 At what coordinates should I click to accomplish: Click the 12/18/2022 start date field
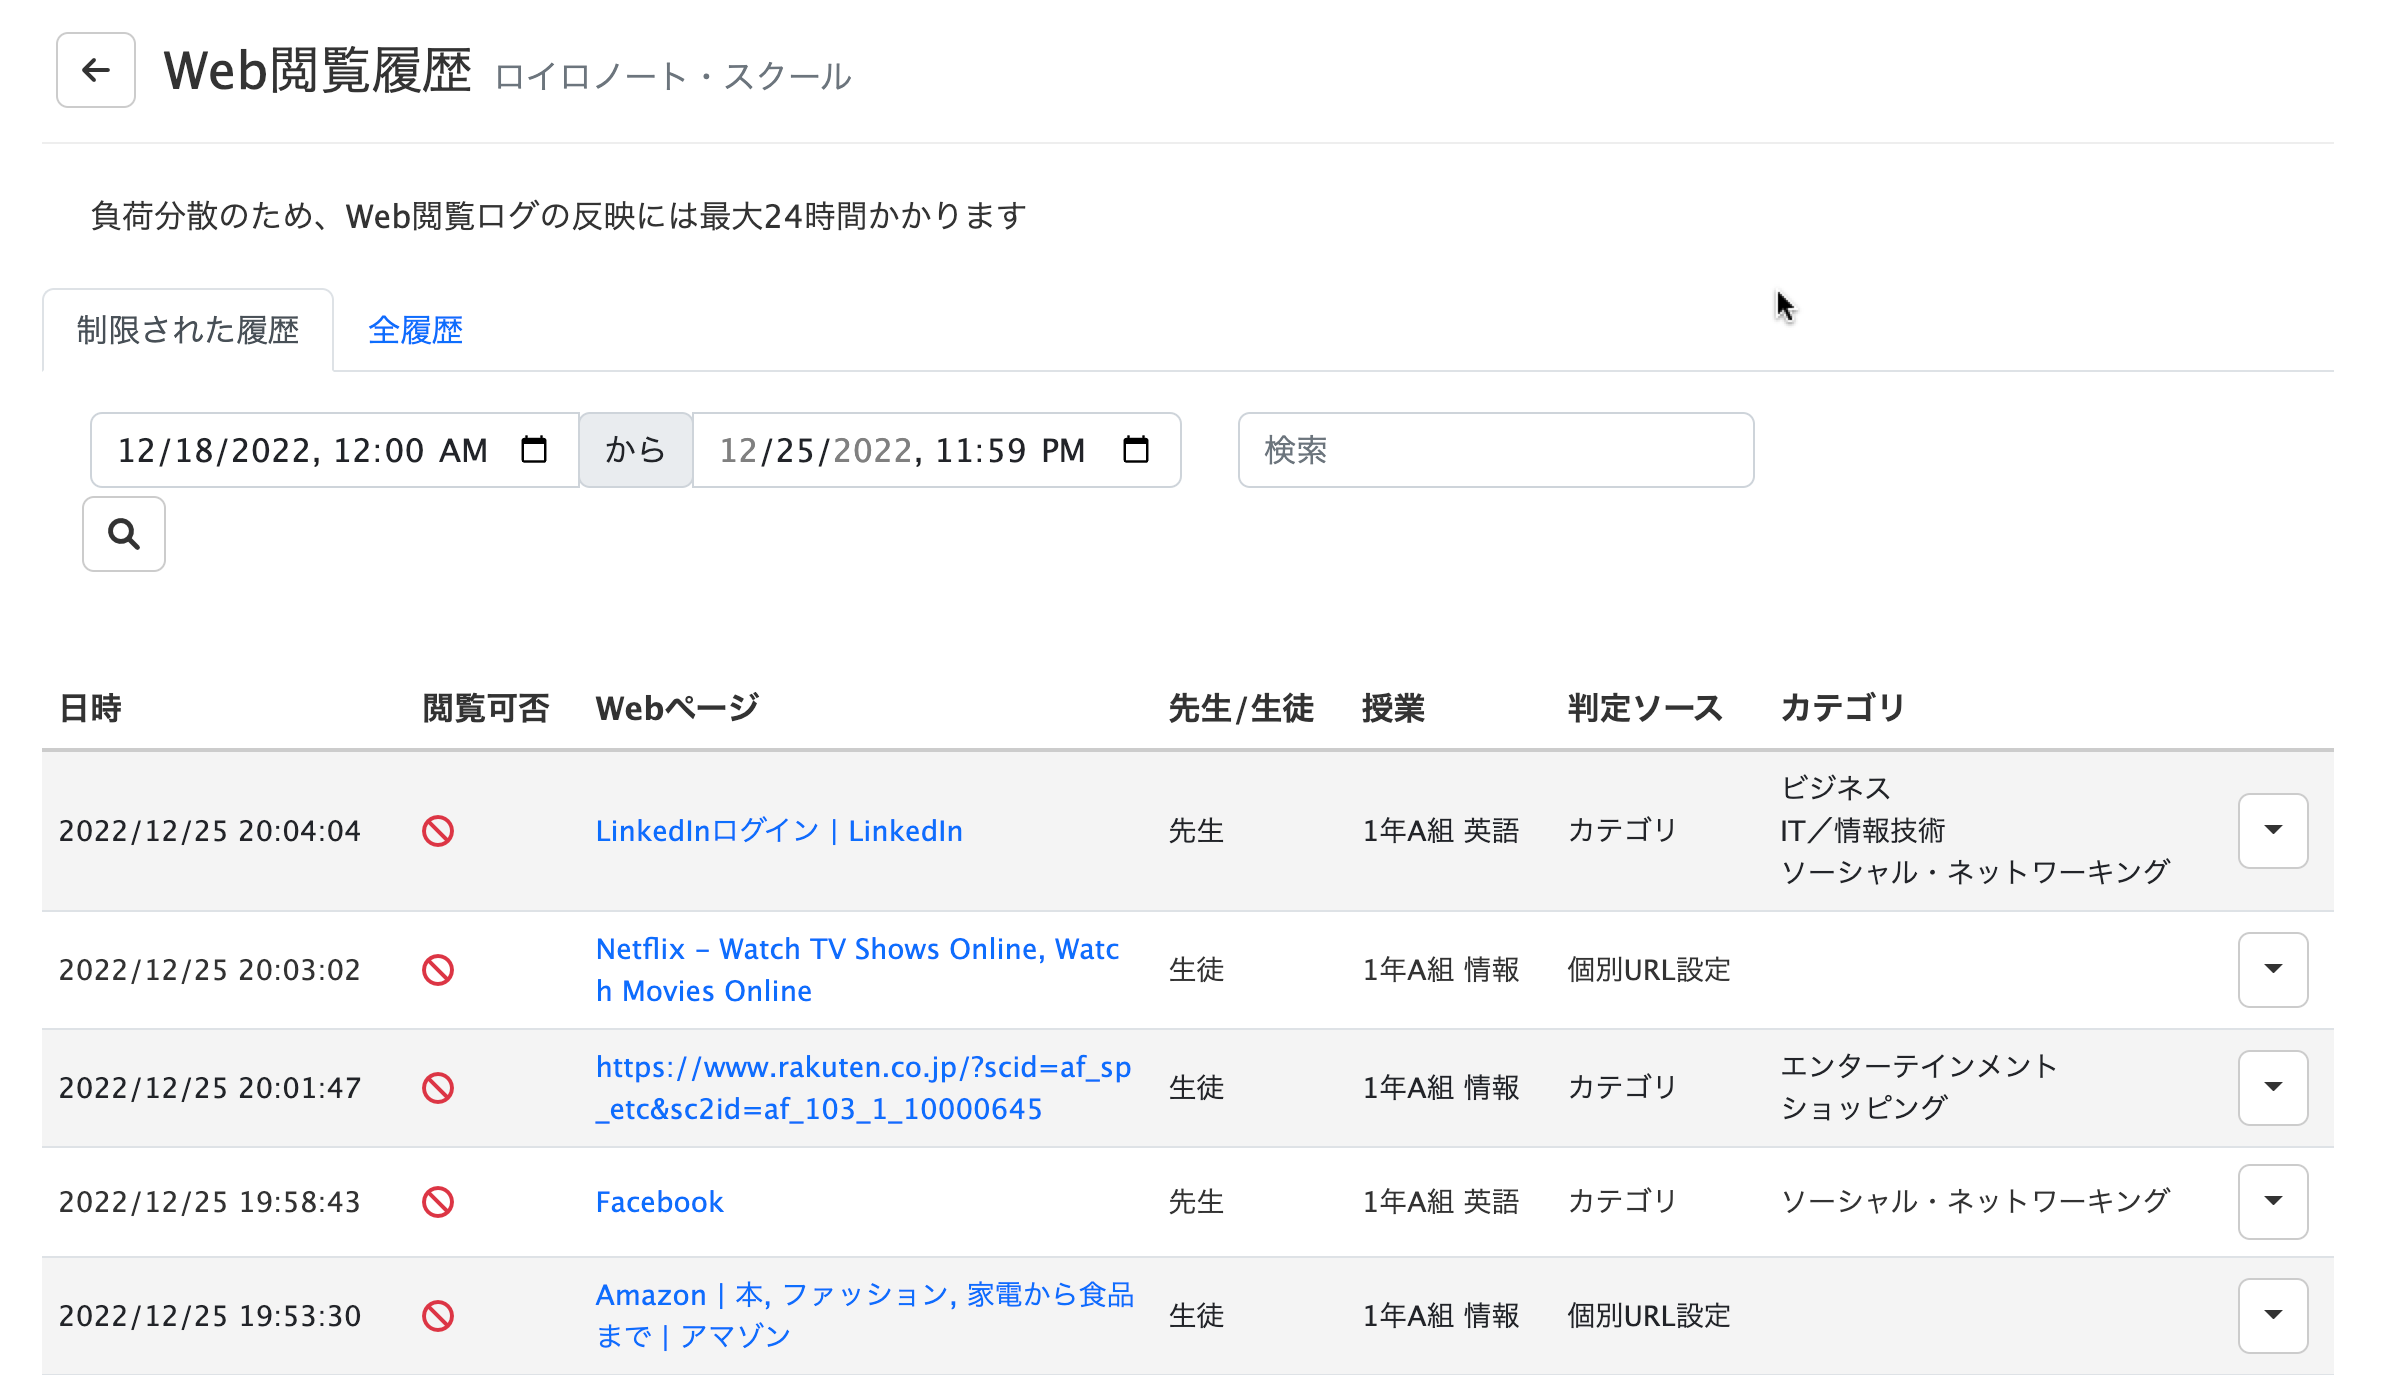click(300, 450)
